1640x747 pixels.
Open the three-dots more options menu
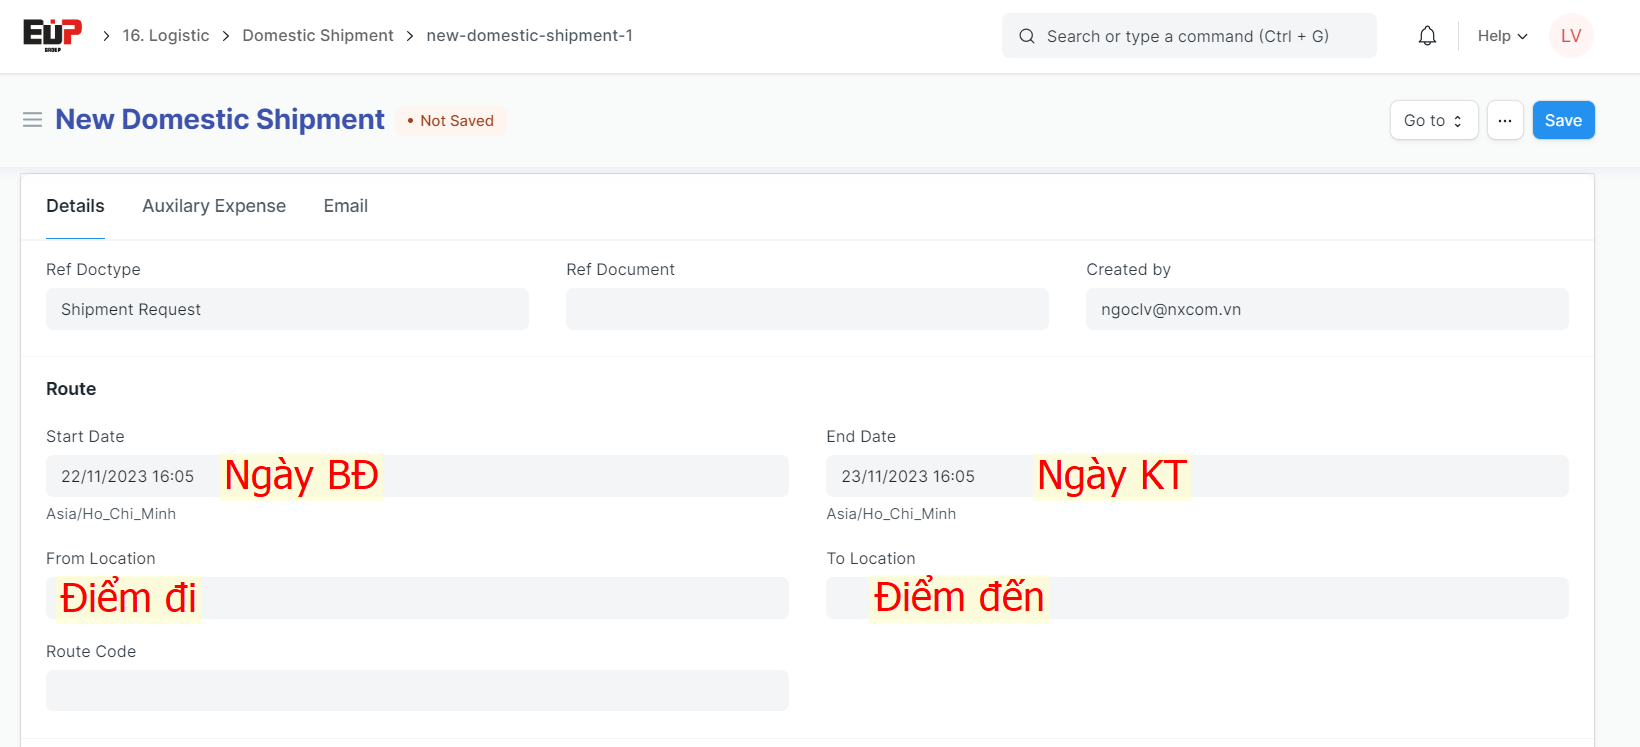[1504, 120]
